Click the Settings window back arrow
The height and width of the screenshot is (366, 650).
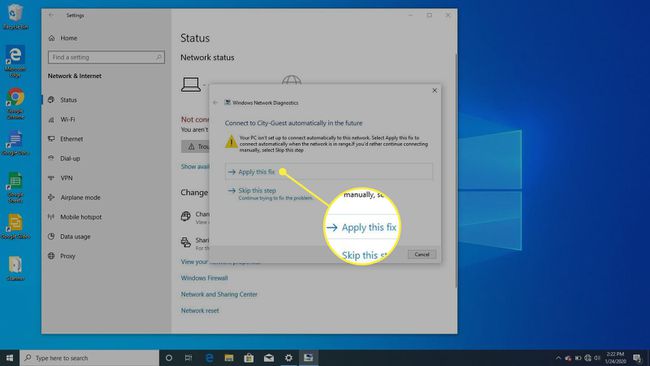coord(51,15)
